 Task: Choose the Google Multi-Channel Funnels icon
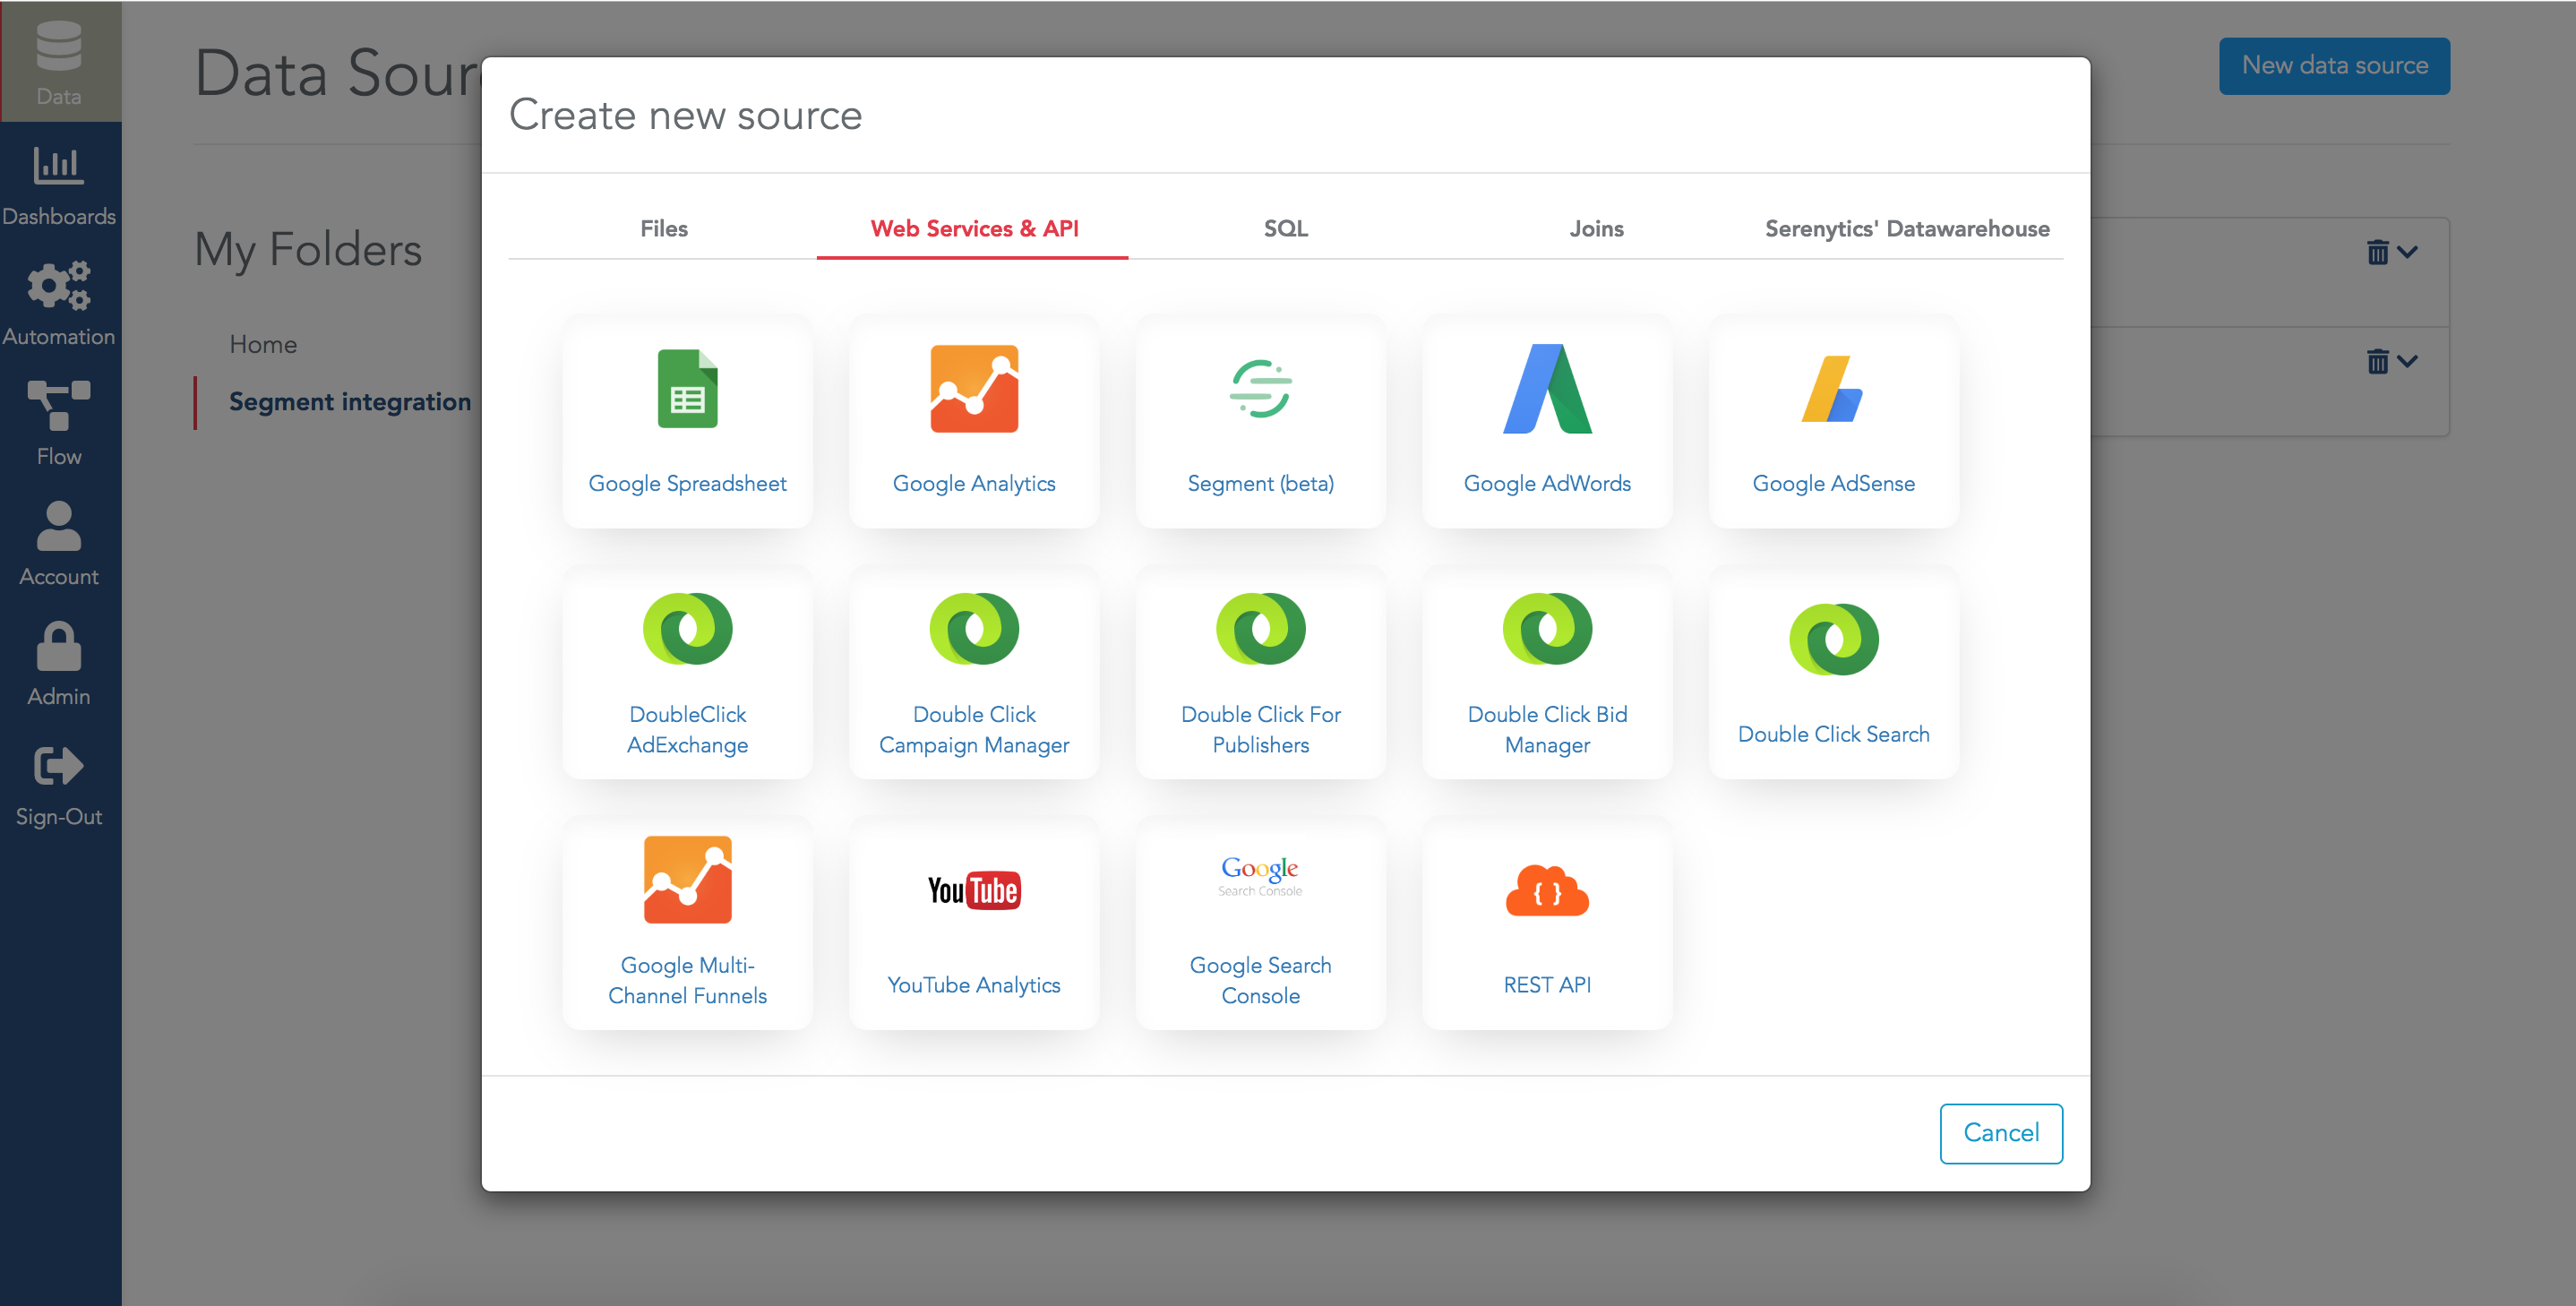click(x=688, y=879)
